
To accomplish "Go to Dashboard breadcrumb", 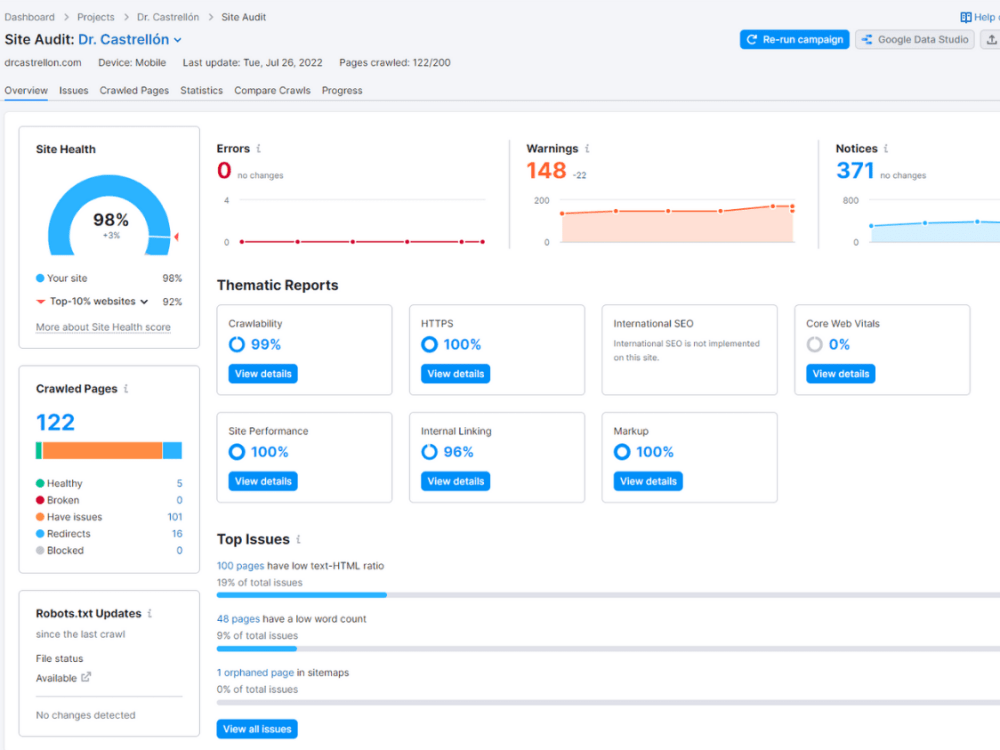I will (29, 17).
